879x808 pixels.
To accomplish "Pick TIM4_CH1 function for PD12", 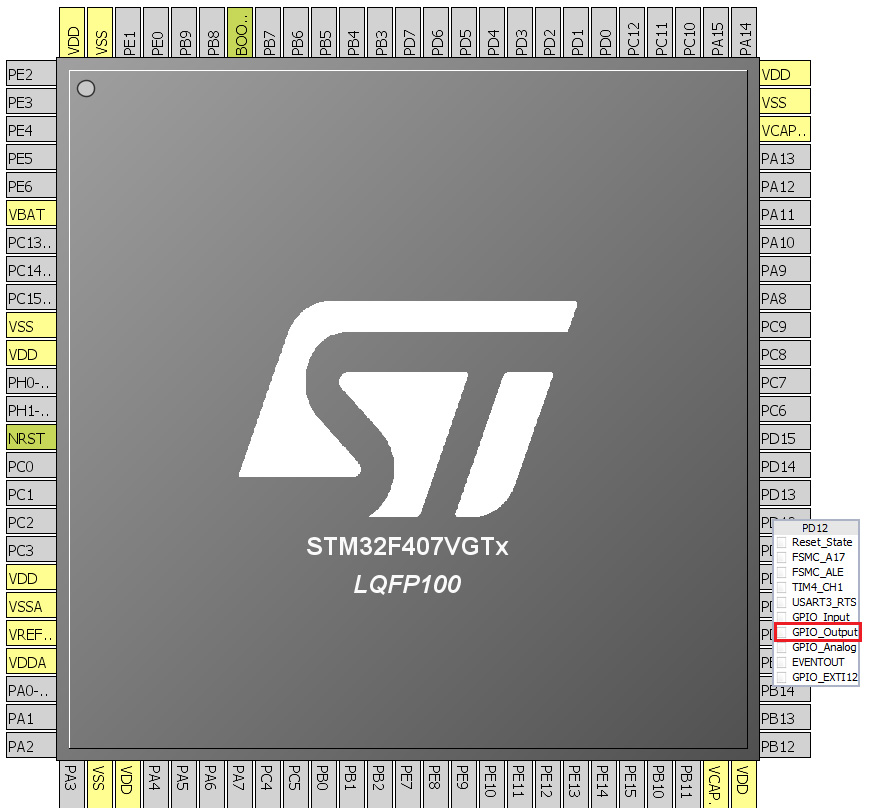I will [817, 587].
